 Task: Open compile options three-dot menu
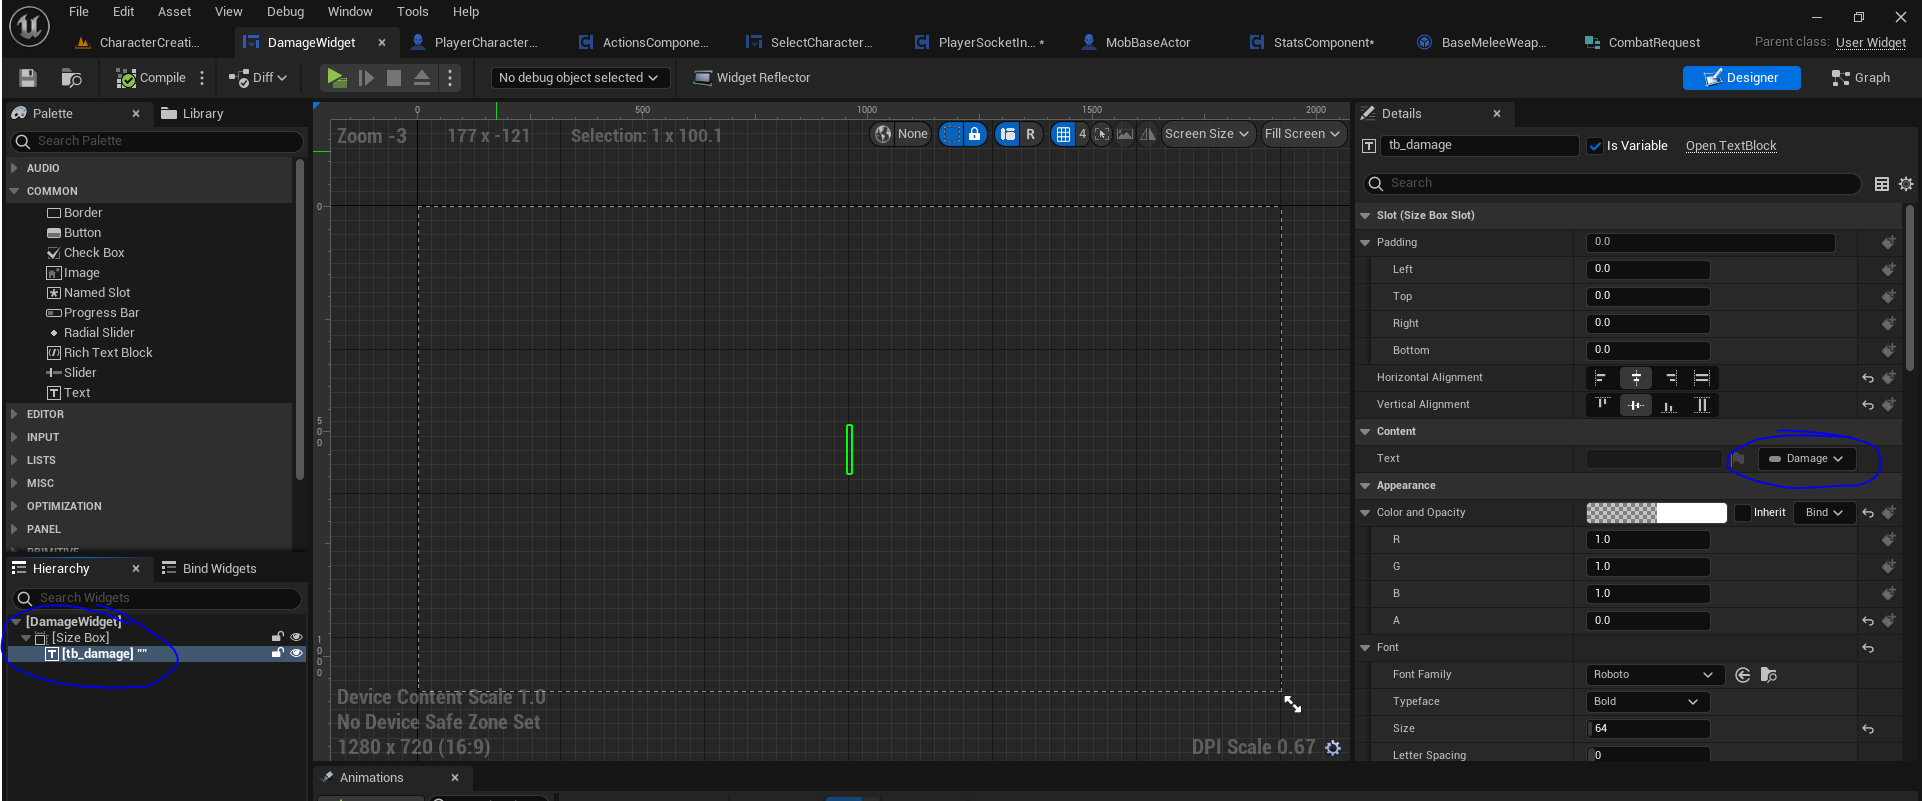coord(202,78)
